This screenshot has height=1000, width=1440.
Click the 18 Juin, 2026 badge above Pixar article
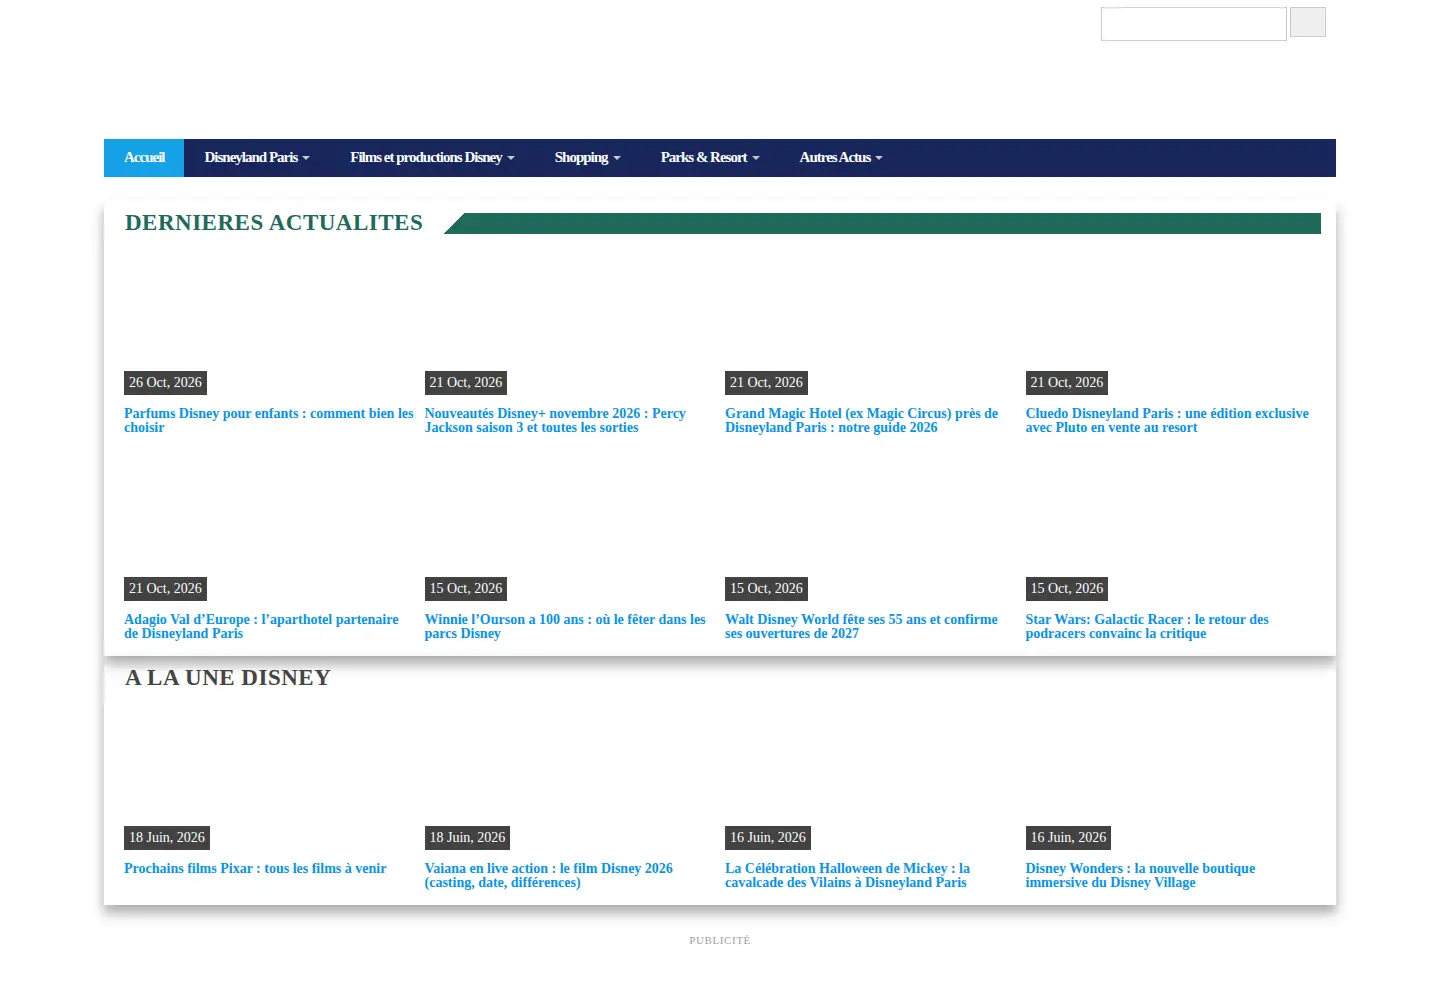point(167,838)
